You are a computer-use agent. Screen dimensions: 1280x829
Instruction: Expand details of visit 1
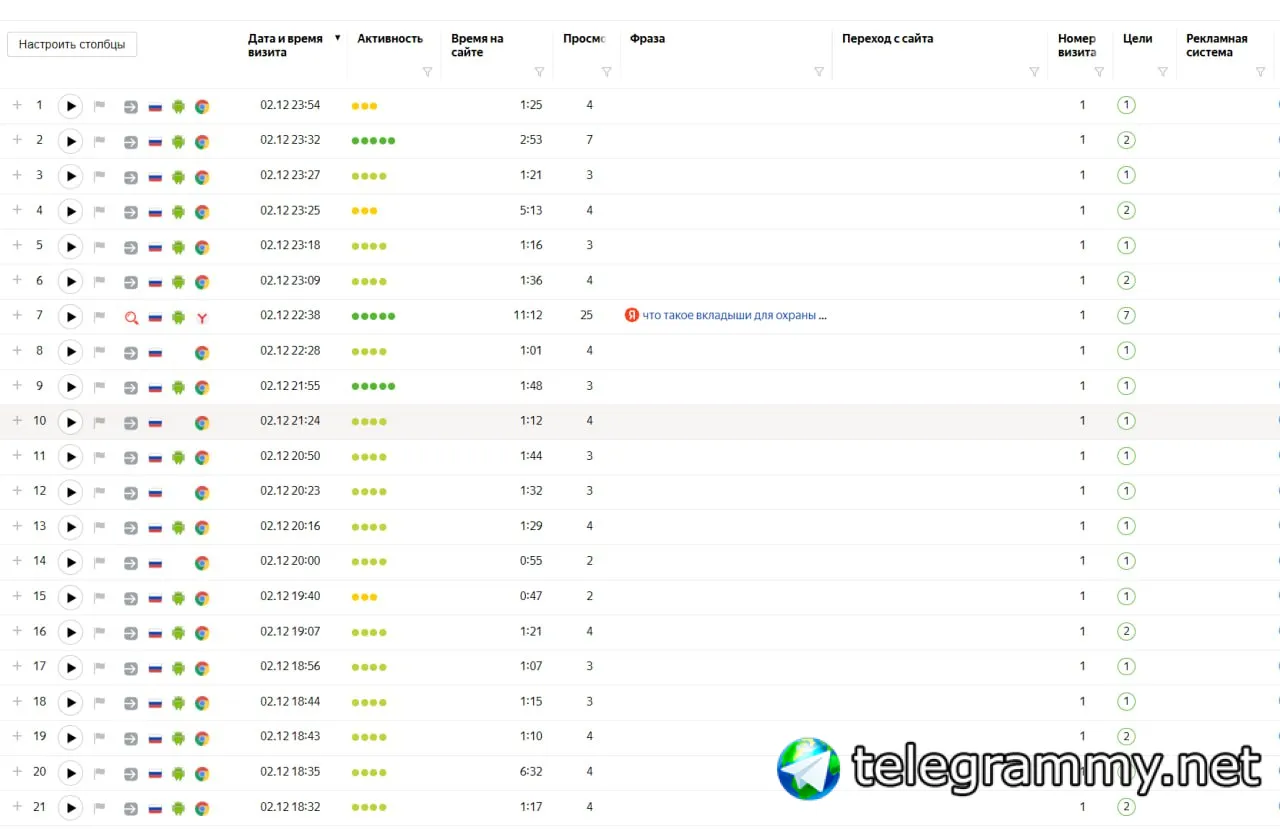tap(17, 105)
